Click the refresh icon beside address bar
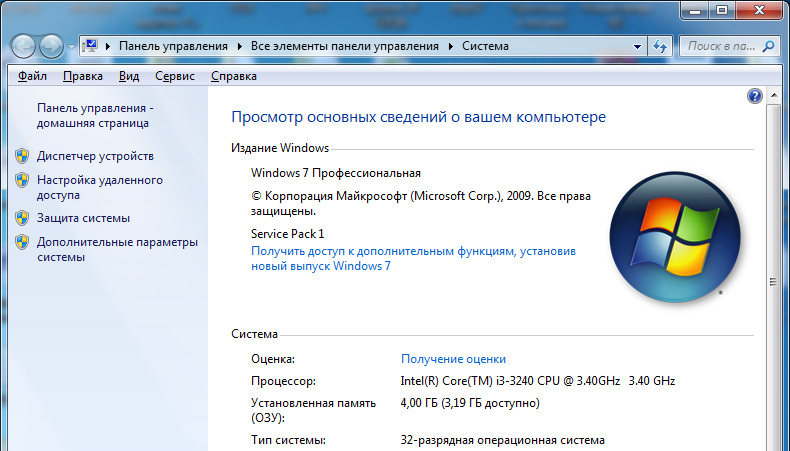The height and width of the screenshot is (451, 790). click(x=660, y=46)
